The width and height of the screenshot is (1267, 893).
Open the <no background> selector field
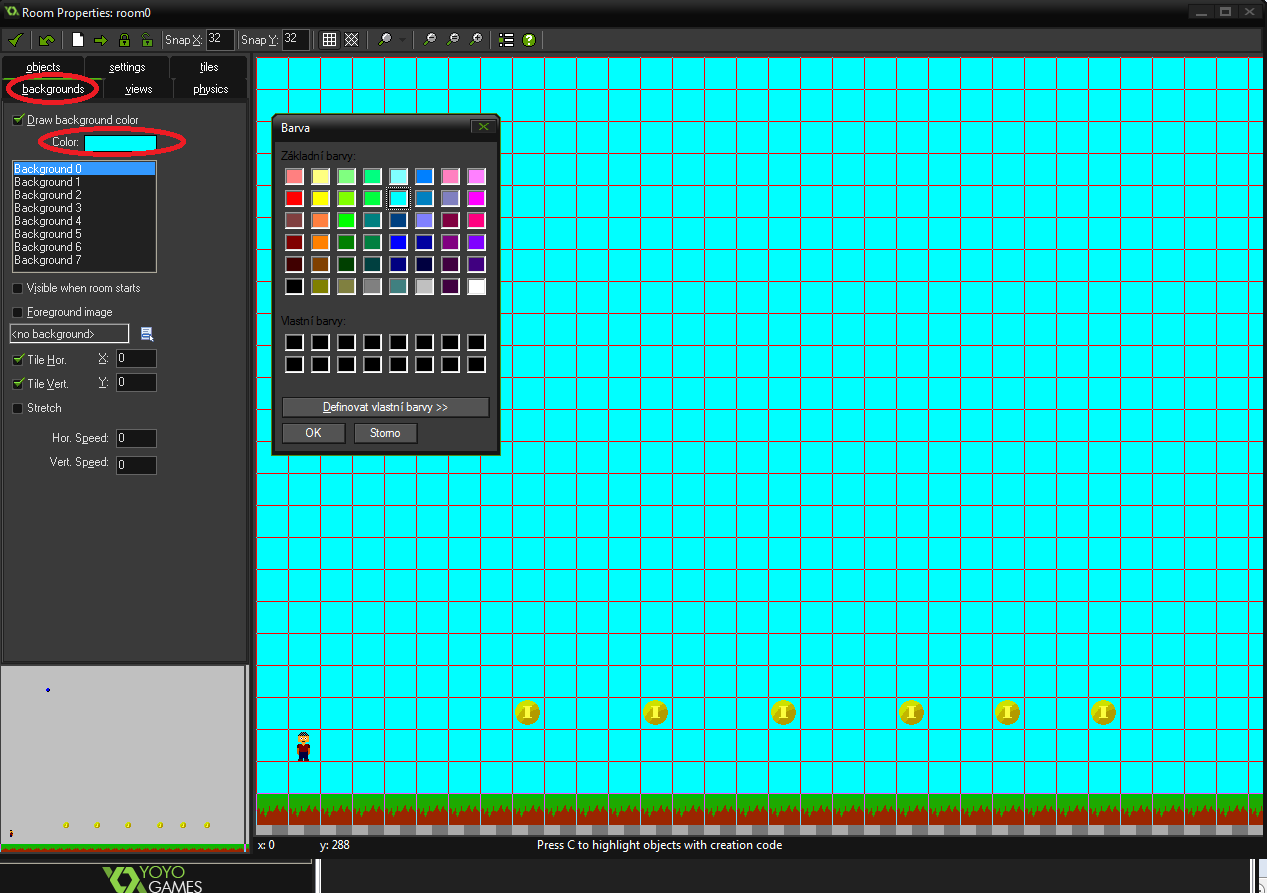[x=69, y=334]
